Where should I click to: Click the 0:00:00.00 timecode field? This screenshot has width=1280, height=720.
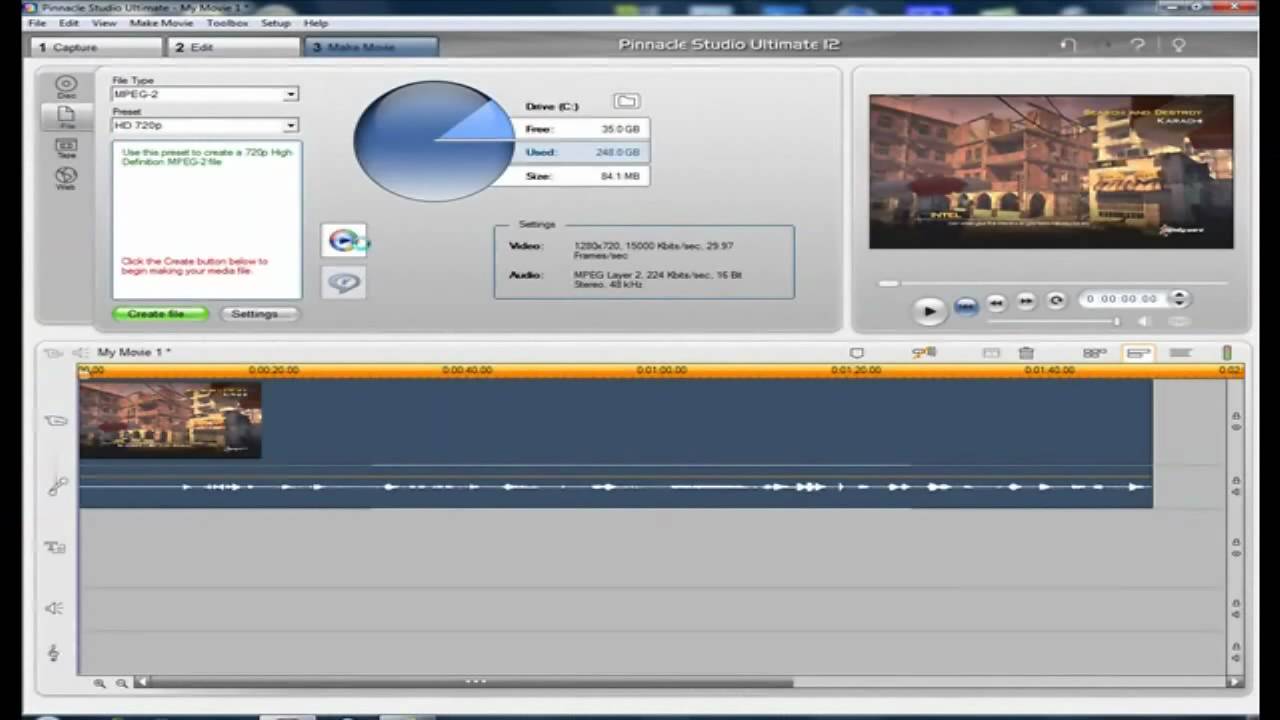(1122, 299)
